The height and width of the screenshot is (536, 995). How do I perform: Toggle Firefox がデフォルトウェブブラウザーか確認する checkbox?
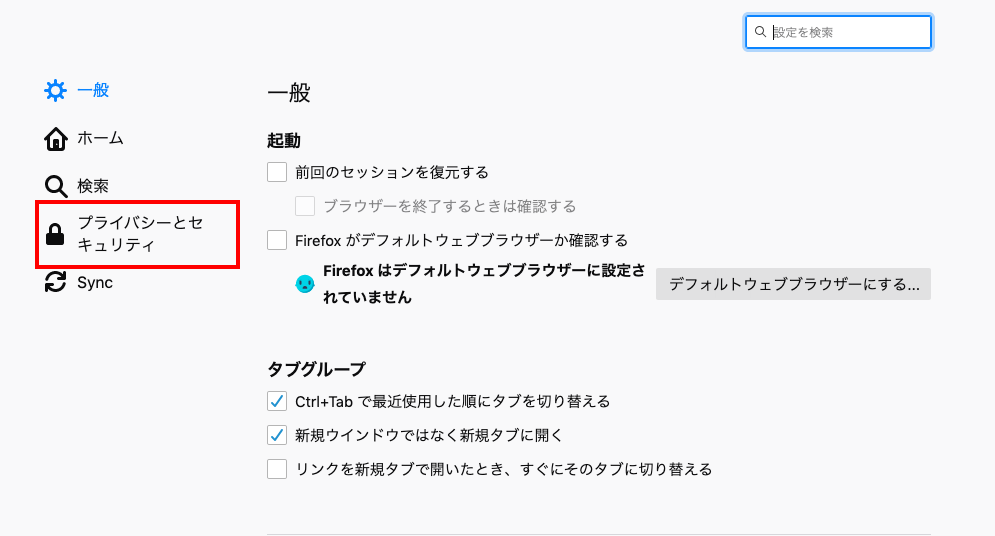277,240
